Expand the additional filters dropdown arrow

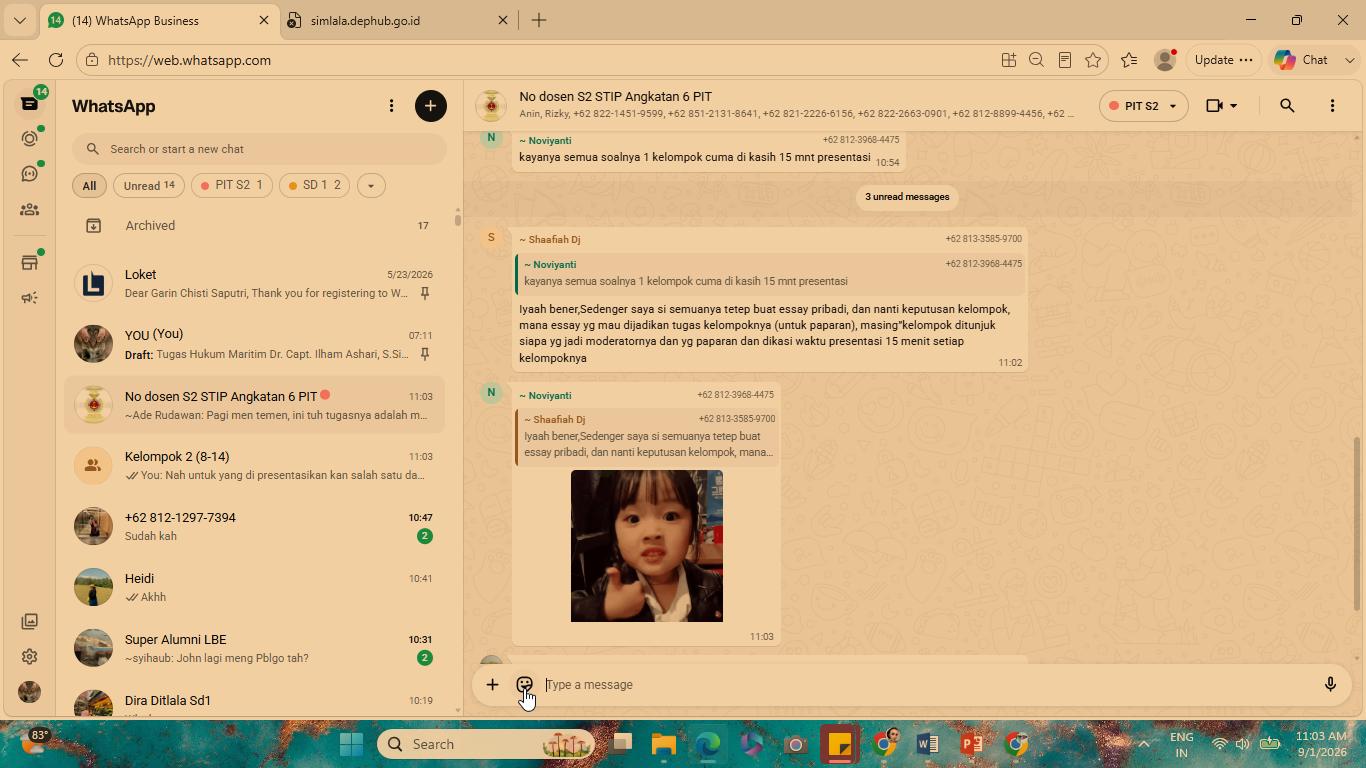click(371, 185)
